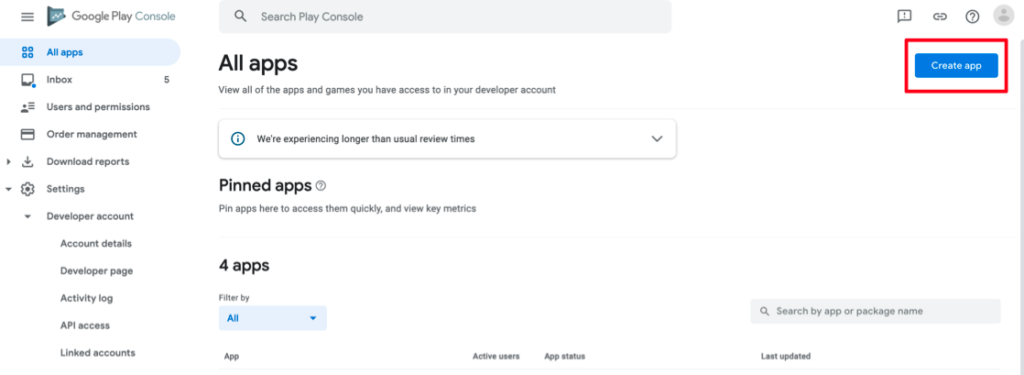Expand the Download reports tree arrow
Image resolution: width=1024 pixels, height=375 pixels.
tap(8, 161)
